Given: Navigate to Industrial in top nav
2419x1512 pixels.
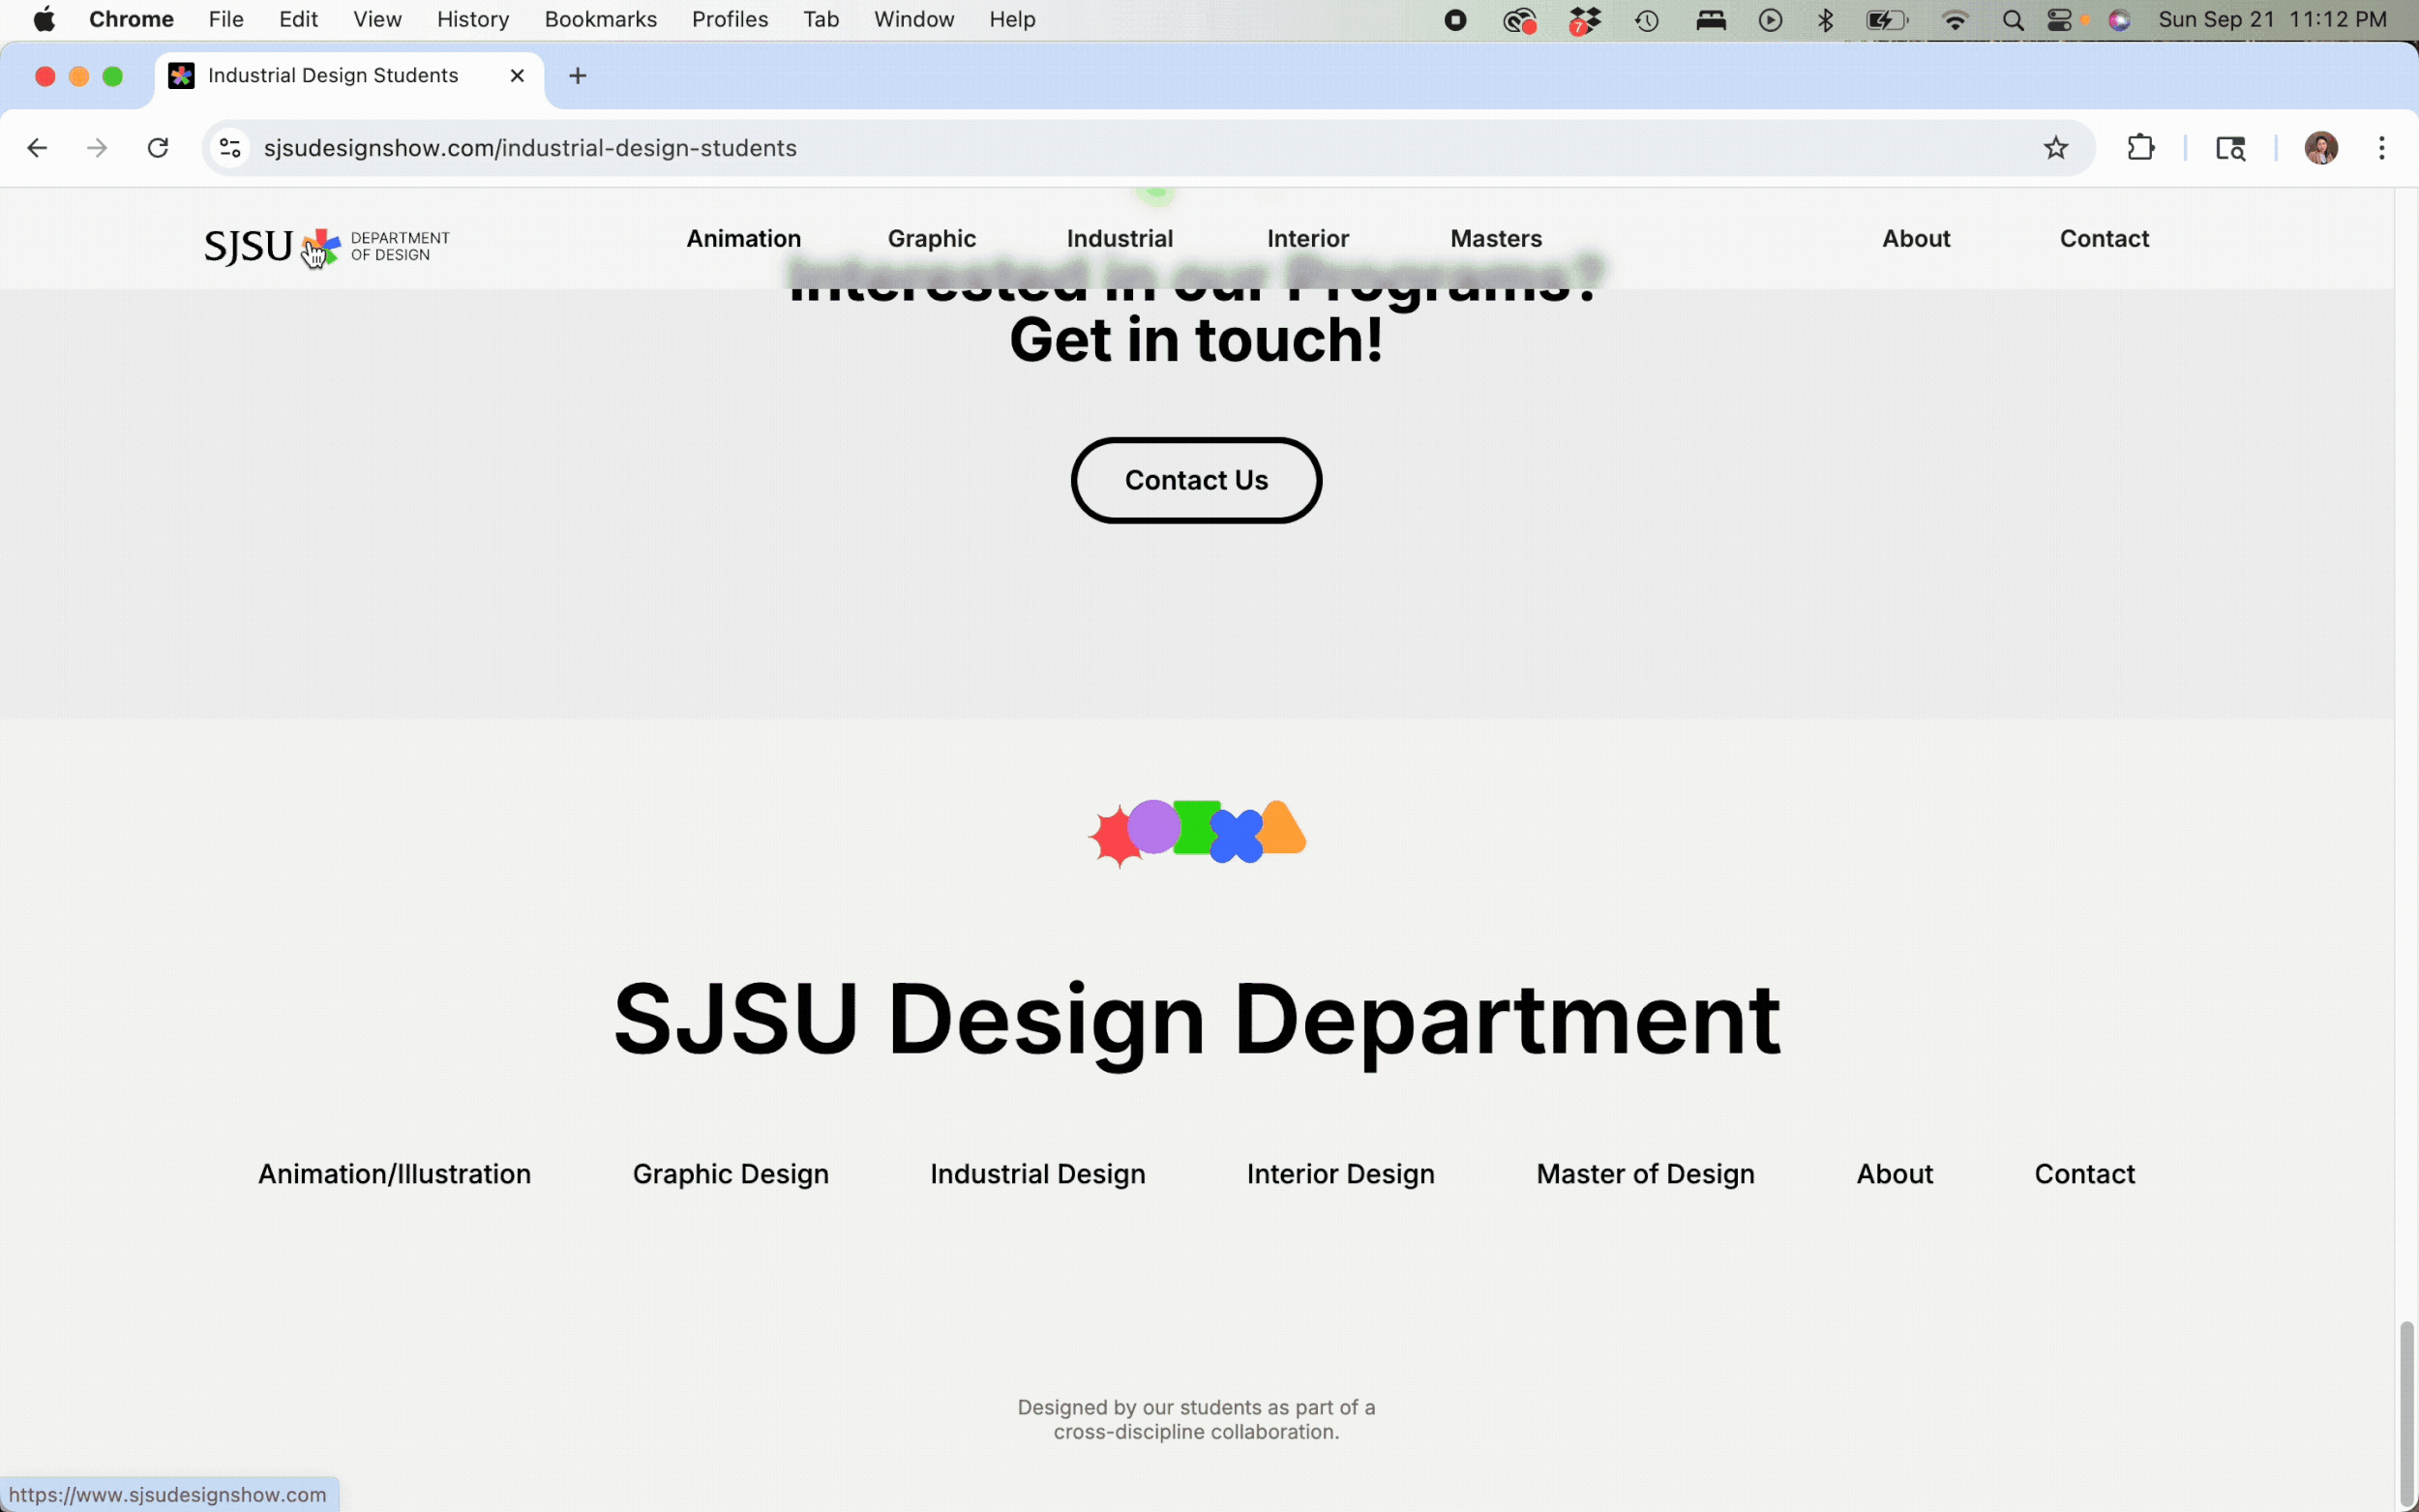Looking at the screenshot, I should [1119, 238].
